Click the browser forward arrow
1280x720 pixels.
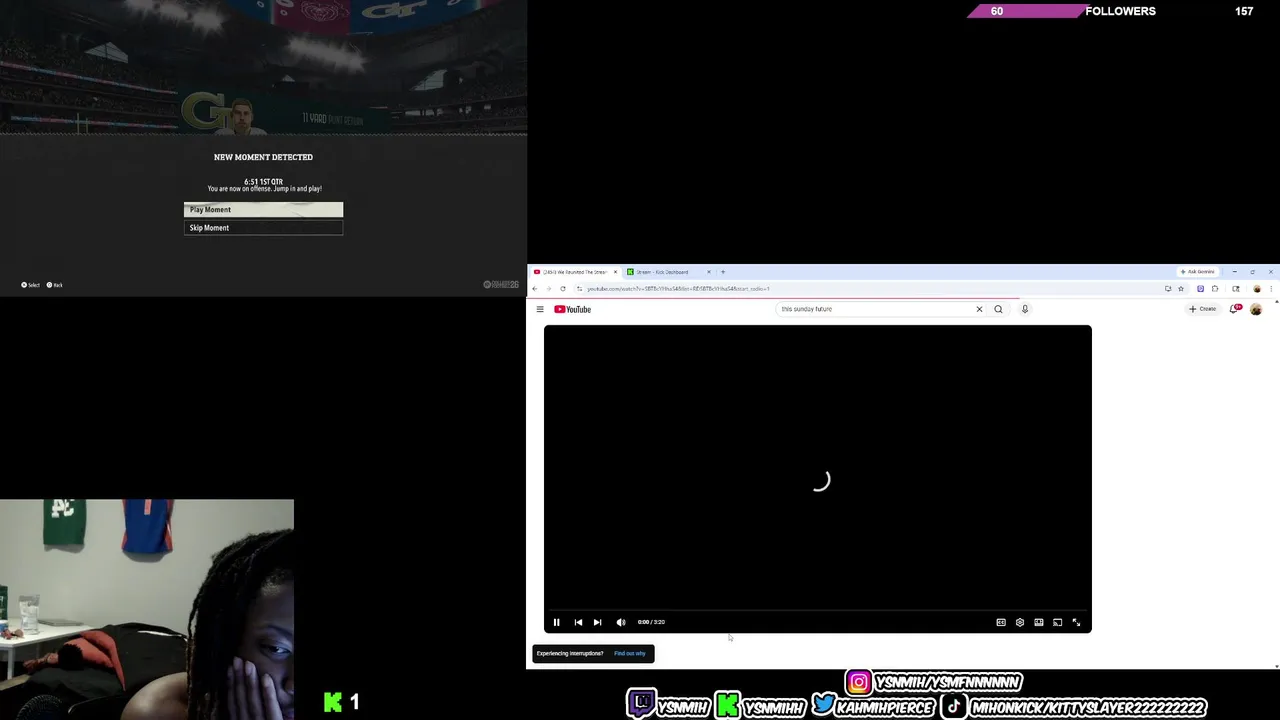[548, 289]
